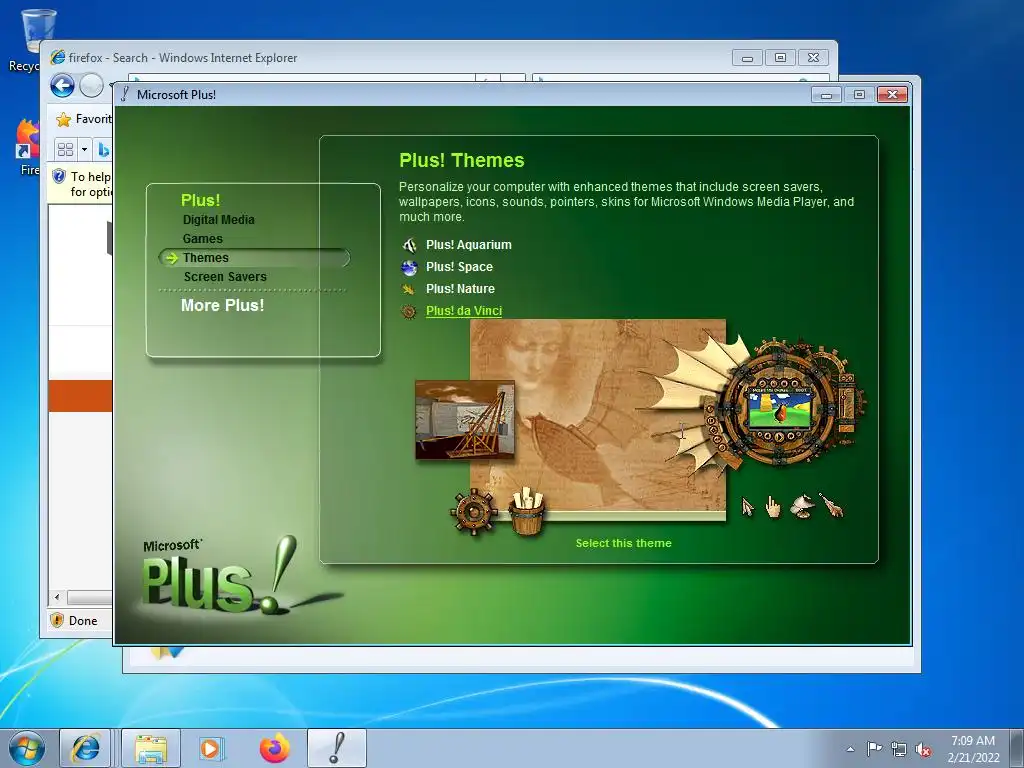Click Forward button in Internet Explorer
Image resolution: width=1024 pixels, height=768 pixels.
91,86
